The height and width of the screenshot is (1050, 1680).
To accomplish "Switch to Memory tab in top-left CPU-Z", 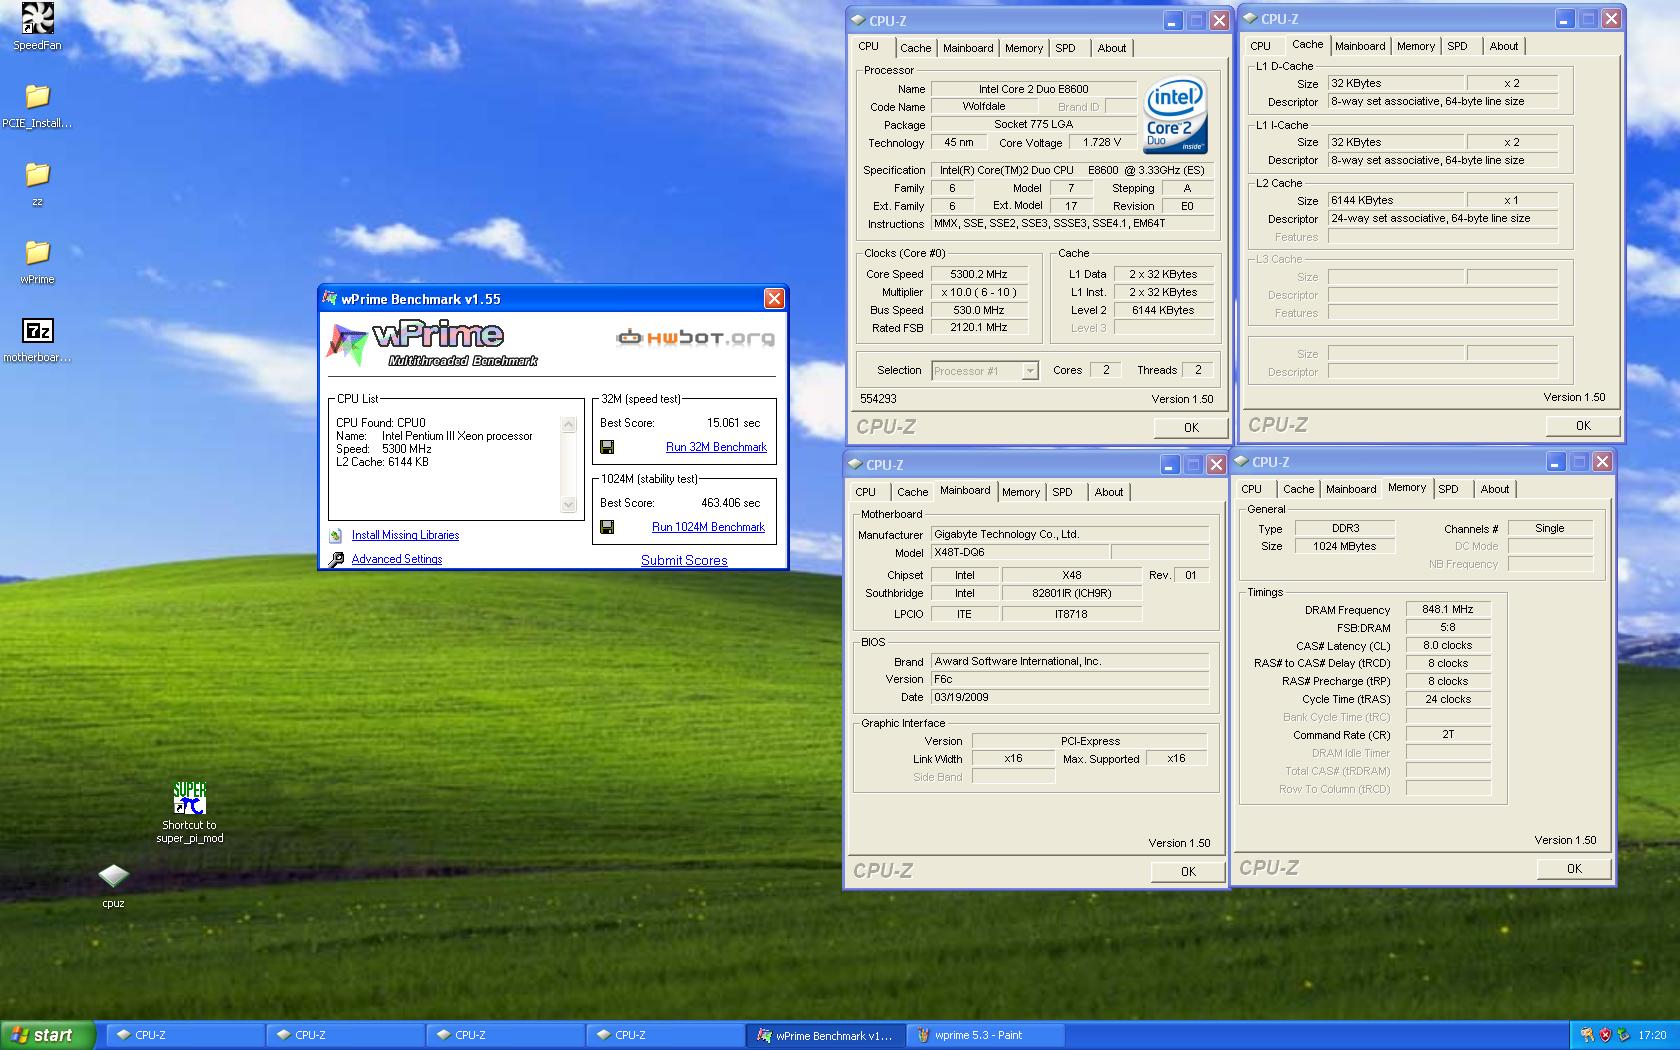I will coord(1023,48).
